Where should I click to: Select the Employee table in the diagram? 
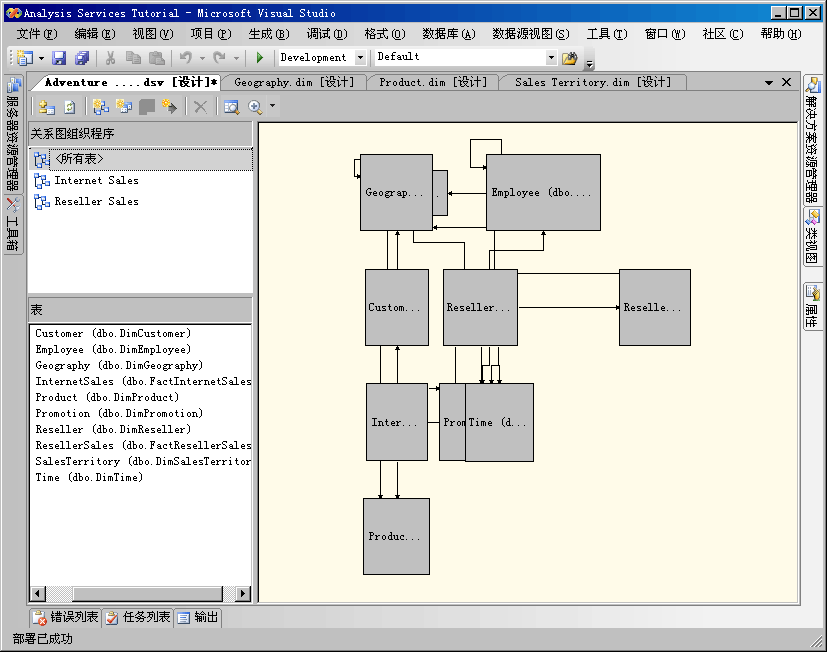pyautogui.click(x=543, y=193)
